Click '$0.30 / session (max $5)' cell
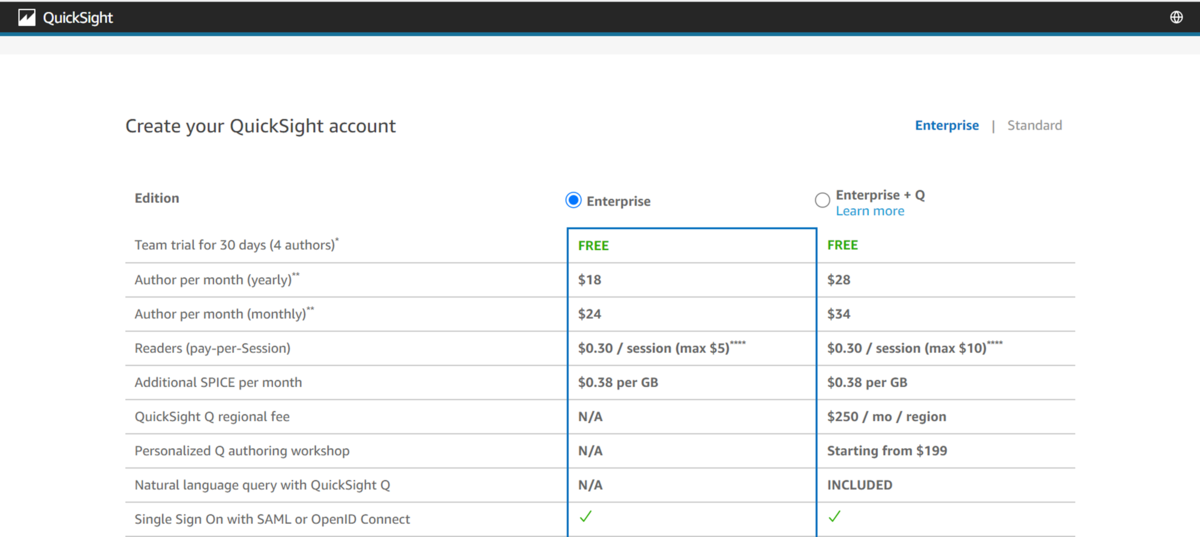This screenshot has width=1200, height=537. (662, 348)
